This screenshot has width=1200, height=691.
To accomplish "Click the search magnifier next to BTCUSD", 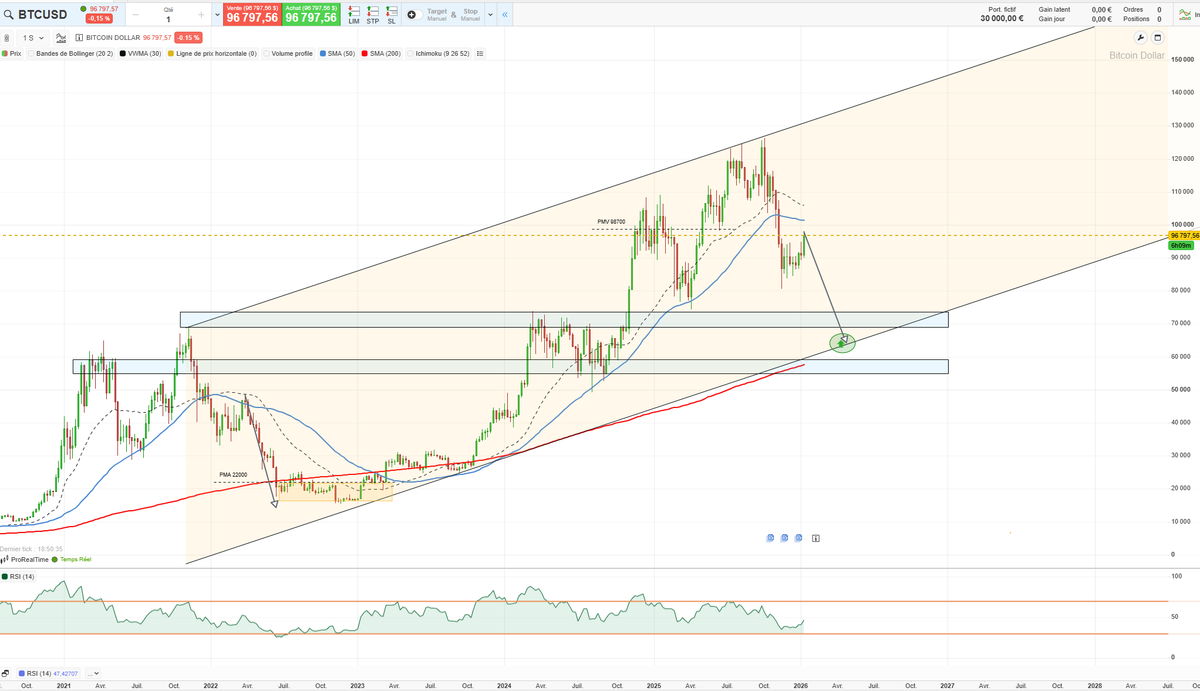I will [9, 15].
